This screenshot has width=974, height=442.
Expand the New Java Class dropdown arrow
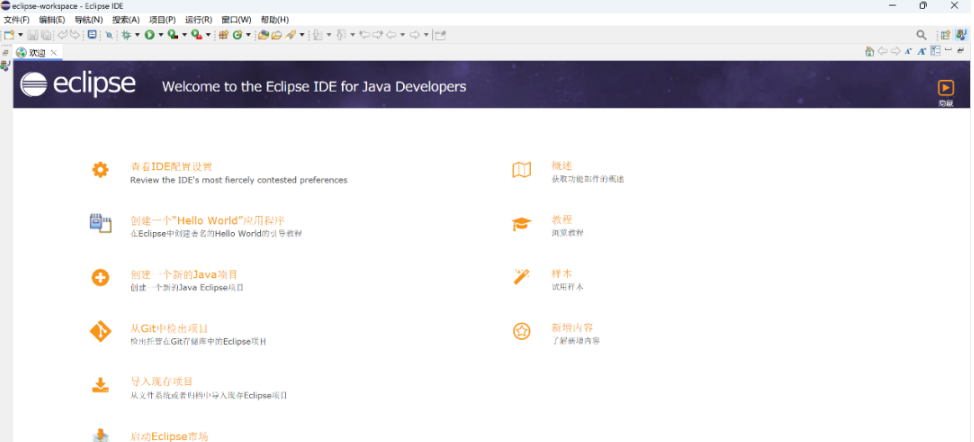(x=248, y=35)
